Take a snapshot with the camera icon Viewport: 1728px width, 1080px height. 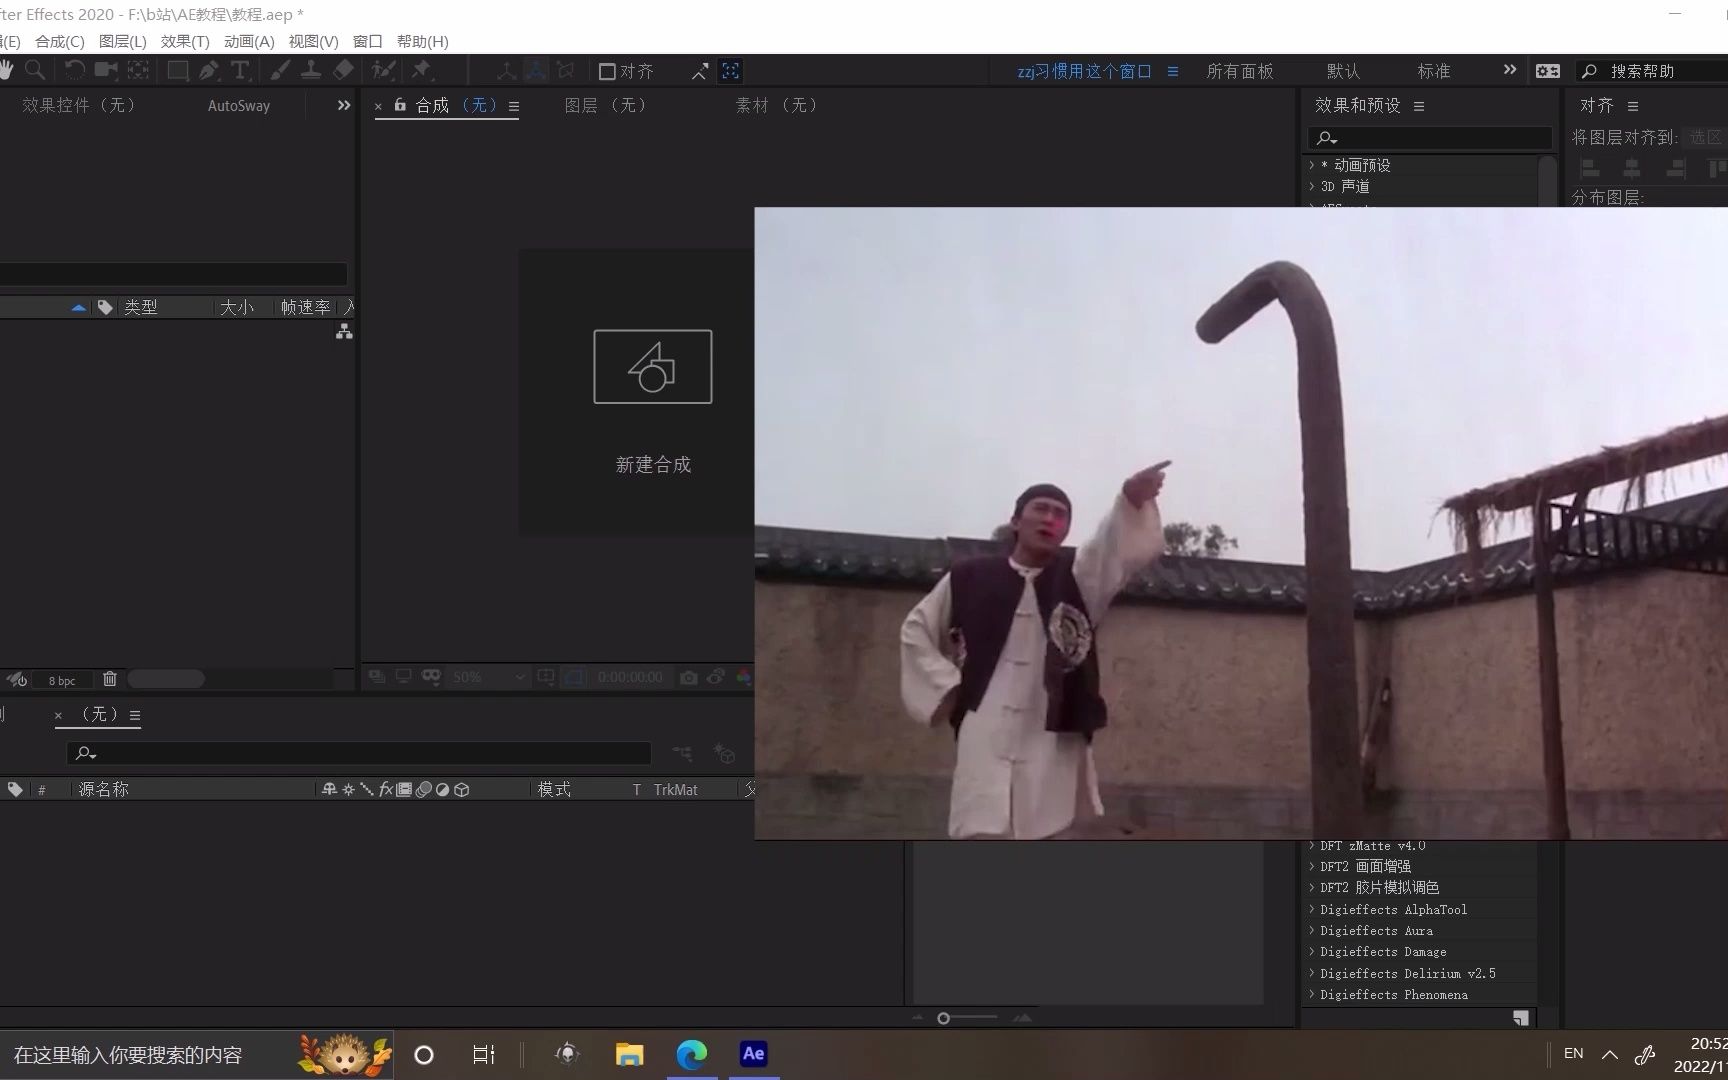pos(689,677)
